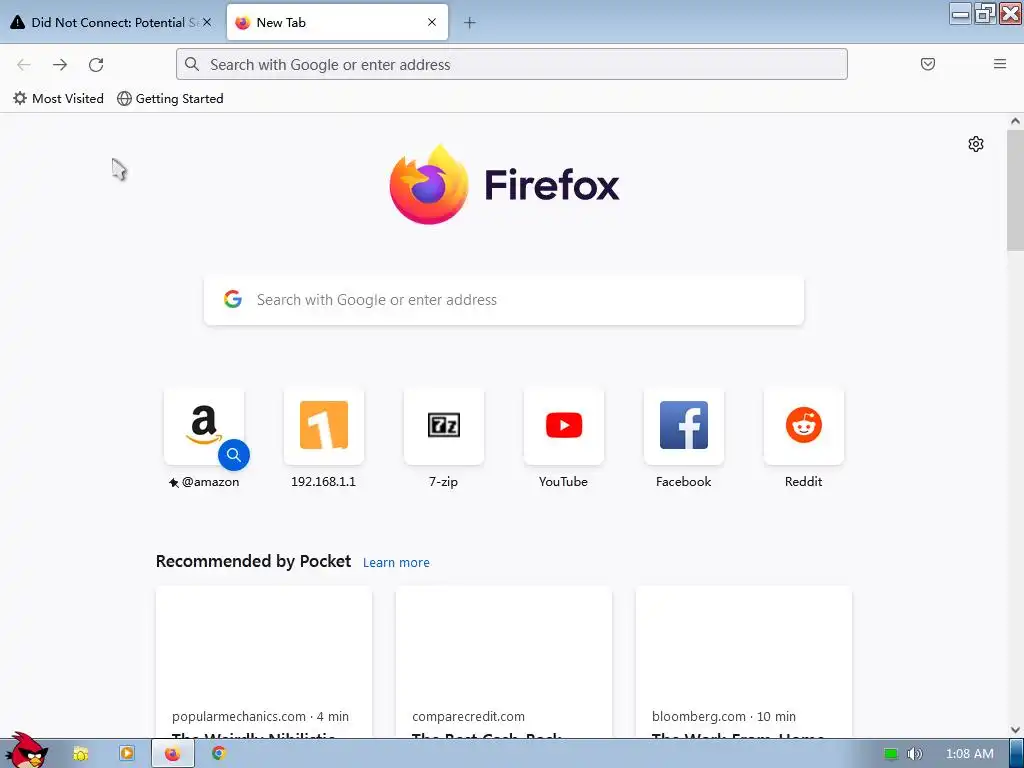This screenshot has height=768, width=1024.
Task: Reload the current page
Action: 96,65
